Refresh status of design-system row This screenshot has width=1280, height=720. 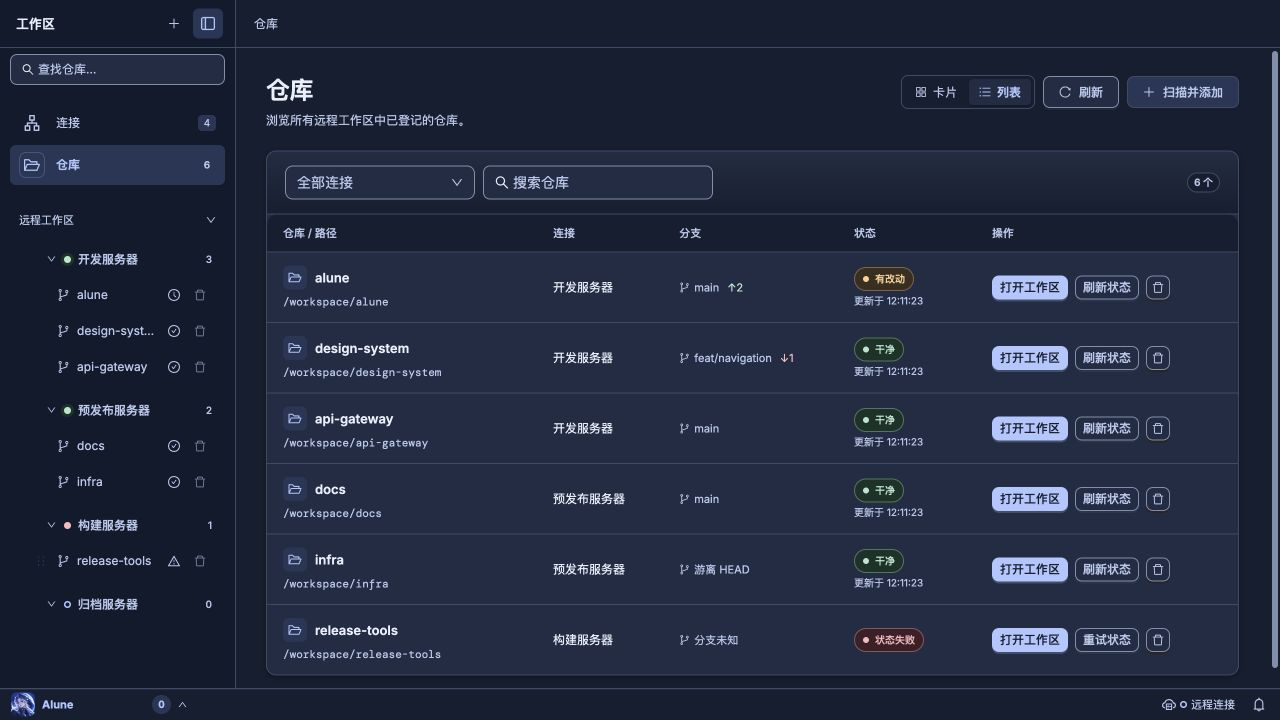click(1107, 358)
